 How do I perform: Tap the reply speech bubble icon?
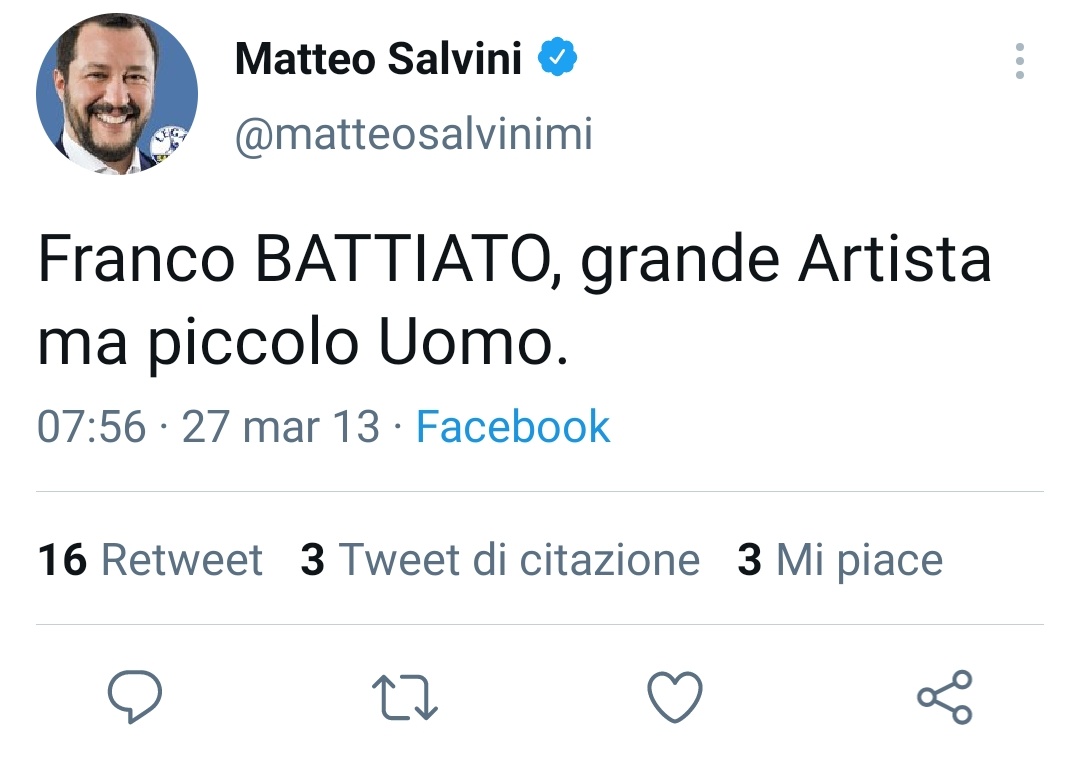point(135,696)
